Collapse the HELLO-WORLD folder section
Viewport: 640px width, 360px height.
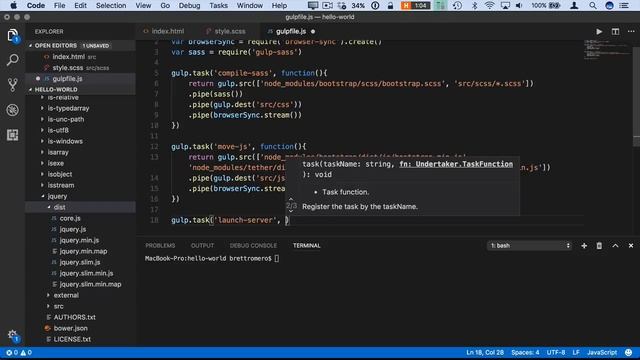click(x=31, y=89)
